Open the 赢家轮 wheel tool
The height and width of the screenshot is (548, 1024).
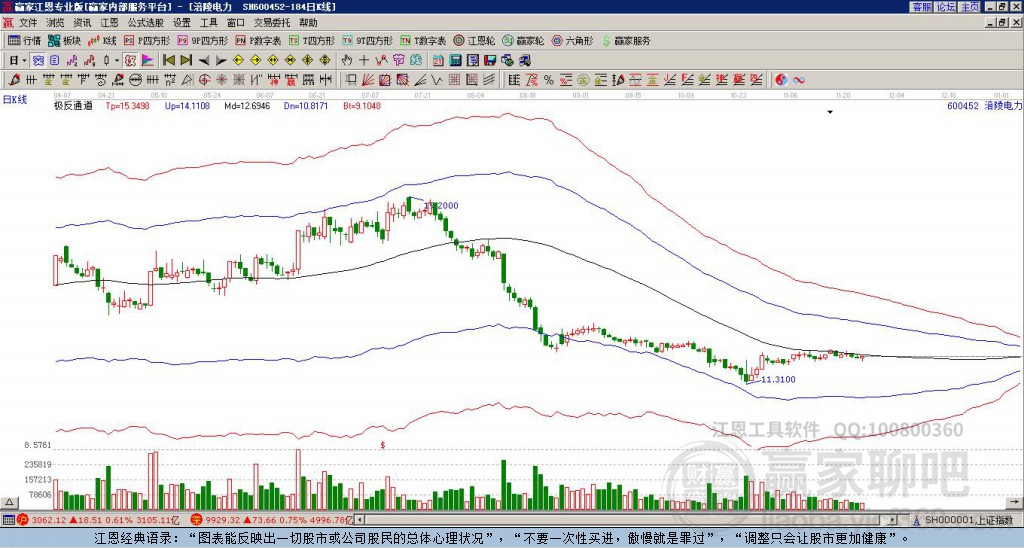[523, 40]
